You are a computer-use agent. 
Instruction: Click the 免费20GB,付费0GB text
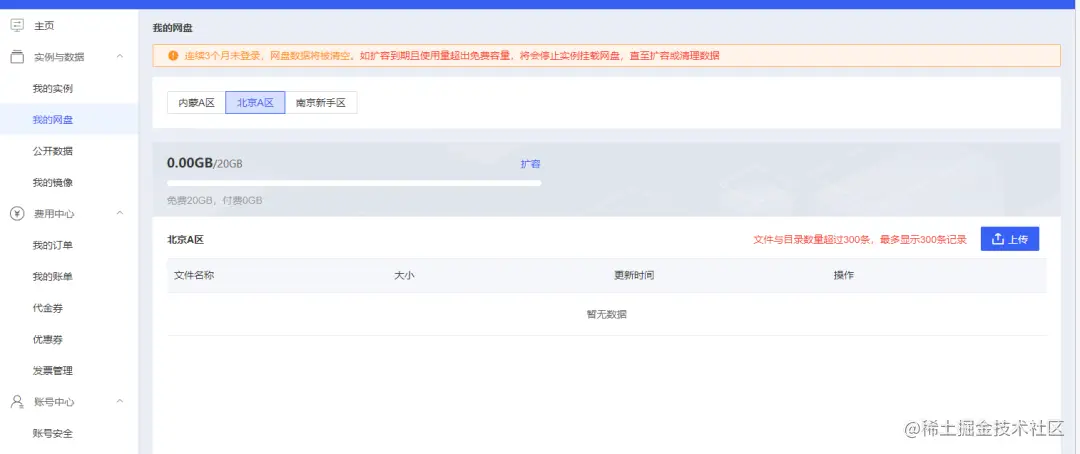pos(215,201)
